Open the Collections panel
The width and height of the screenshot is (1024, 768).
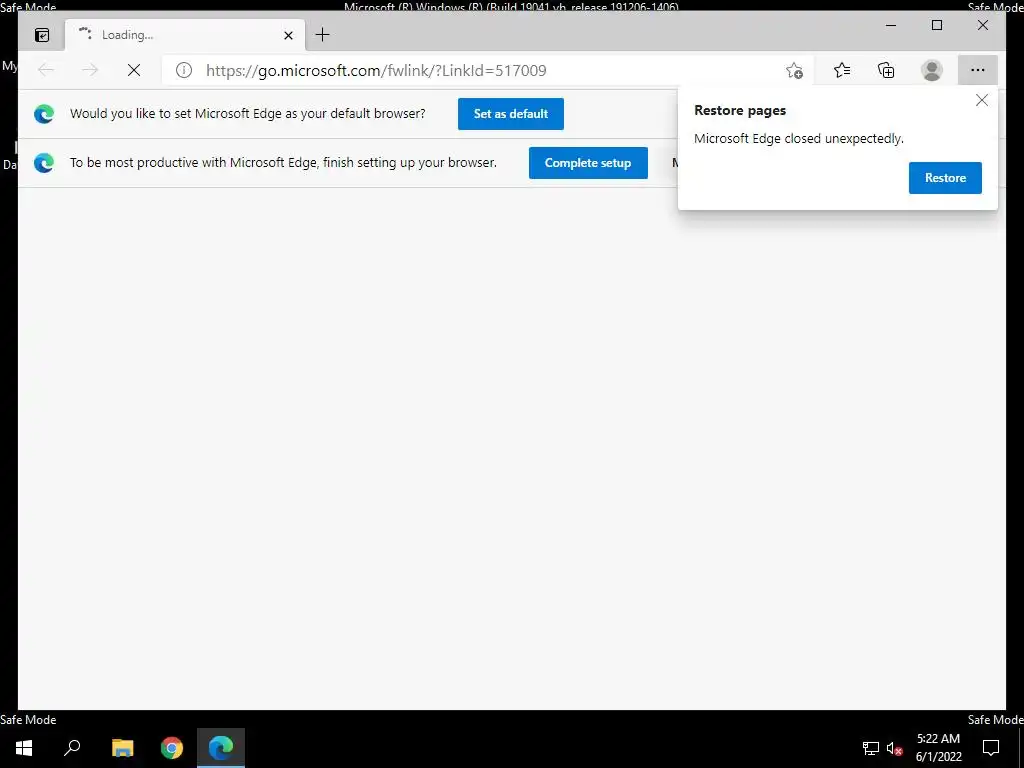pyautogui.click(x=886, y=70)
